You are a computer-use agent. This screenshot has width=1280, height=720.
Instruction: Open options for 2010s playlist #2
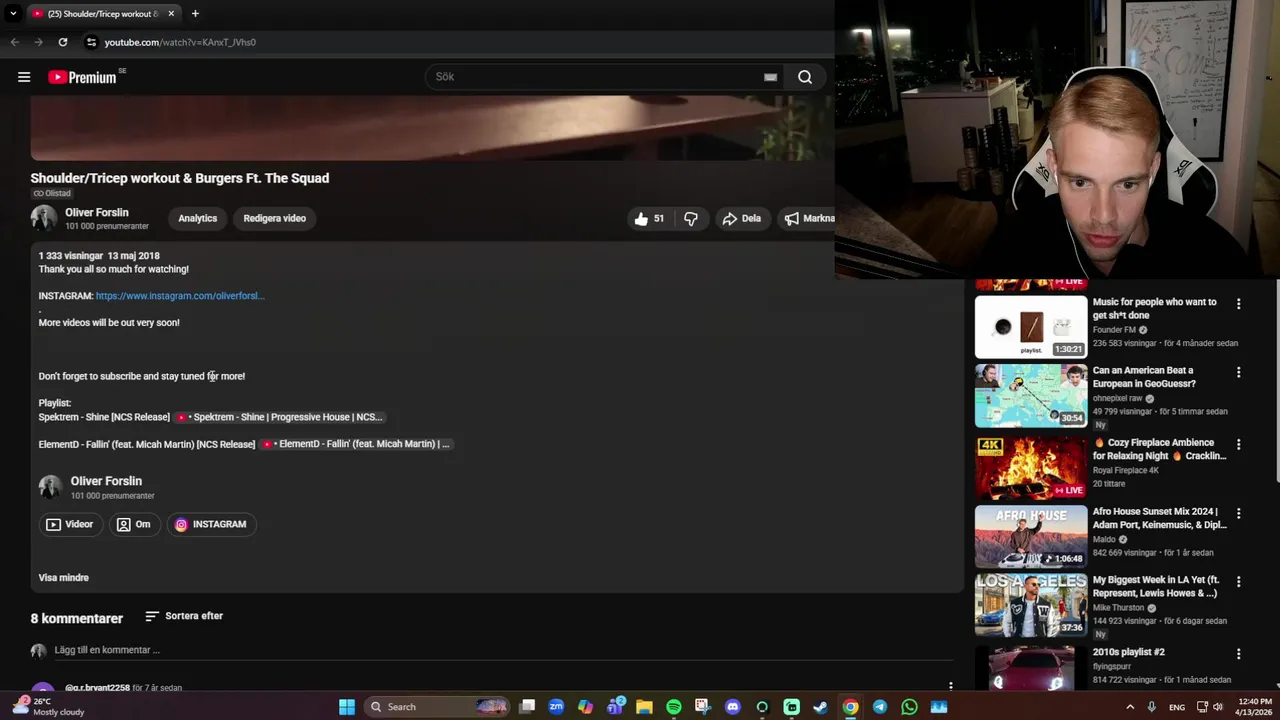tap(1238, 654)
